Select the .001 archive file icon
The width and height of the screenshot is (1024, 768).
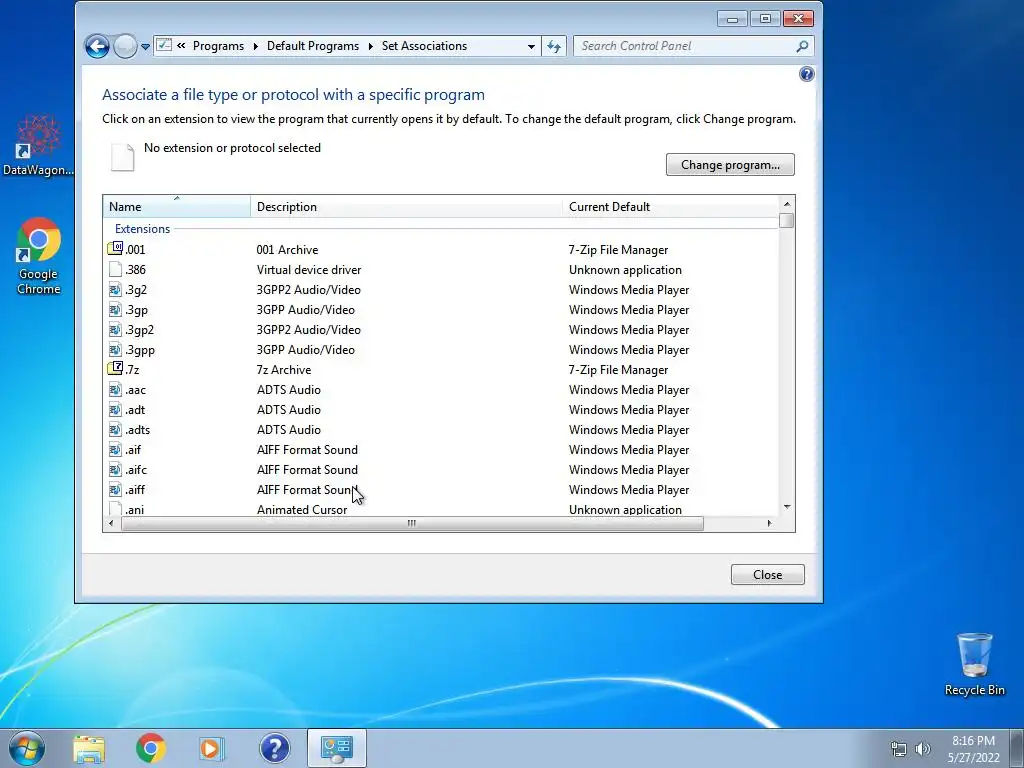(116, 249)
